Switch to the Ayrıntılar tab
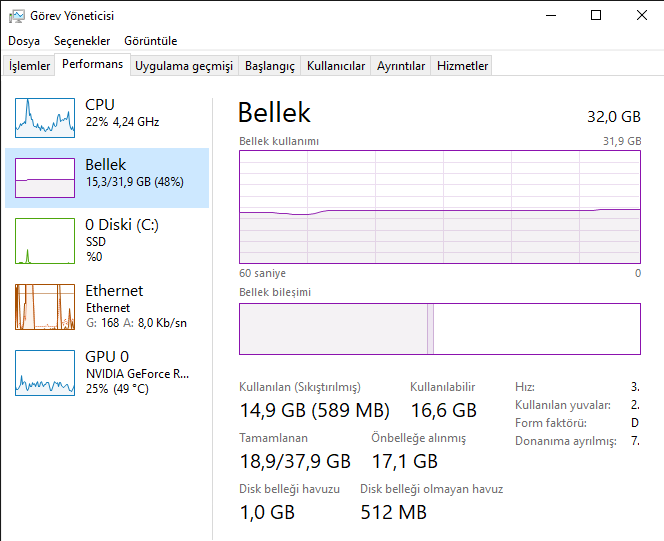Screen dimensions: 664x541 401,66
